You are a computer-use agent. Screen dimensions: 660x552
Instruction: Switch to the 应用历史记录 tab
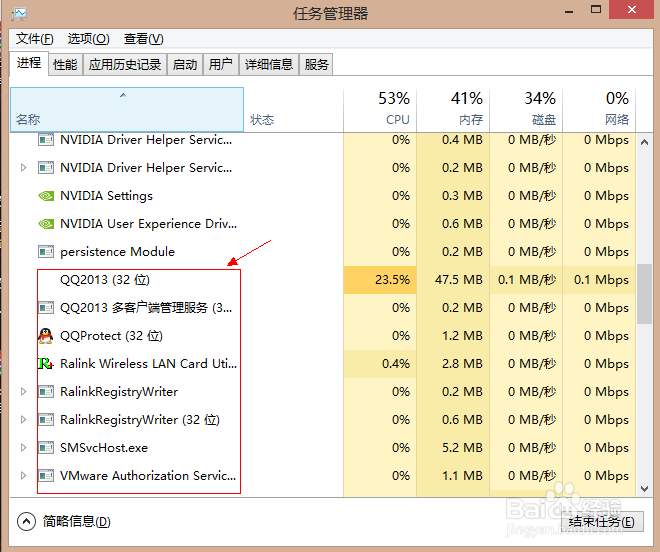(125, 64)
